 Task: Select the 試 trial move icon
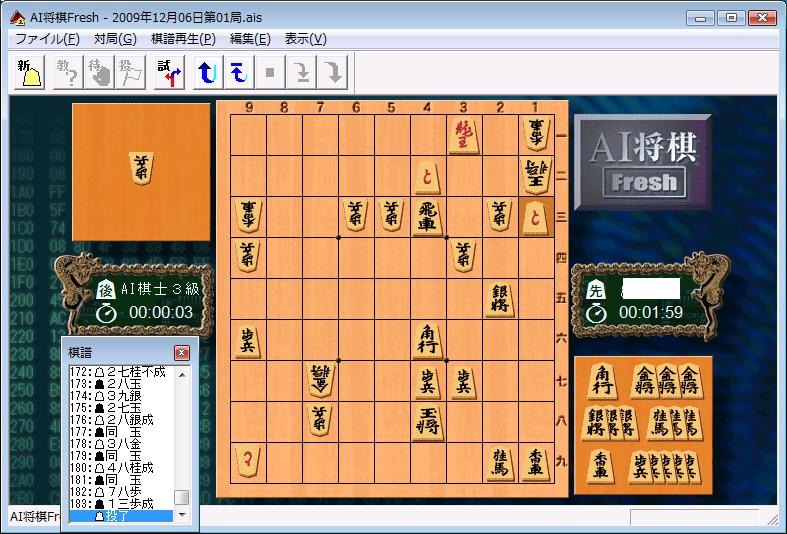pos(169,73)
